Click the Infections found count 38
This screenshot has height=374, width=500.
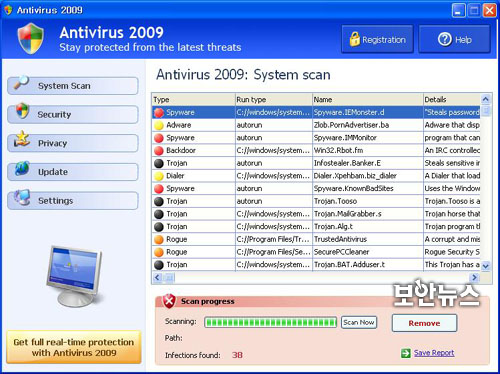point(237,355)
